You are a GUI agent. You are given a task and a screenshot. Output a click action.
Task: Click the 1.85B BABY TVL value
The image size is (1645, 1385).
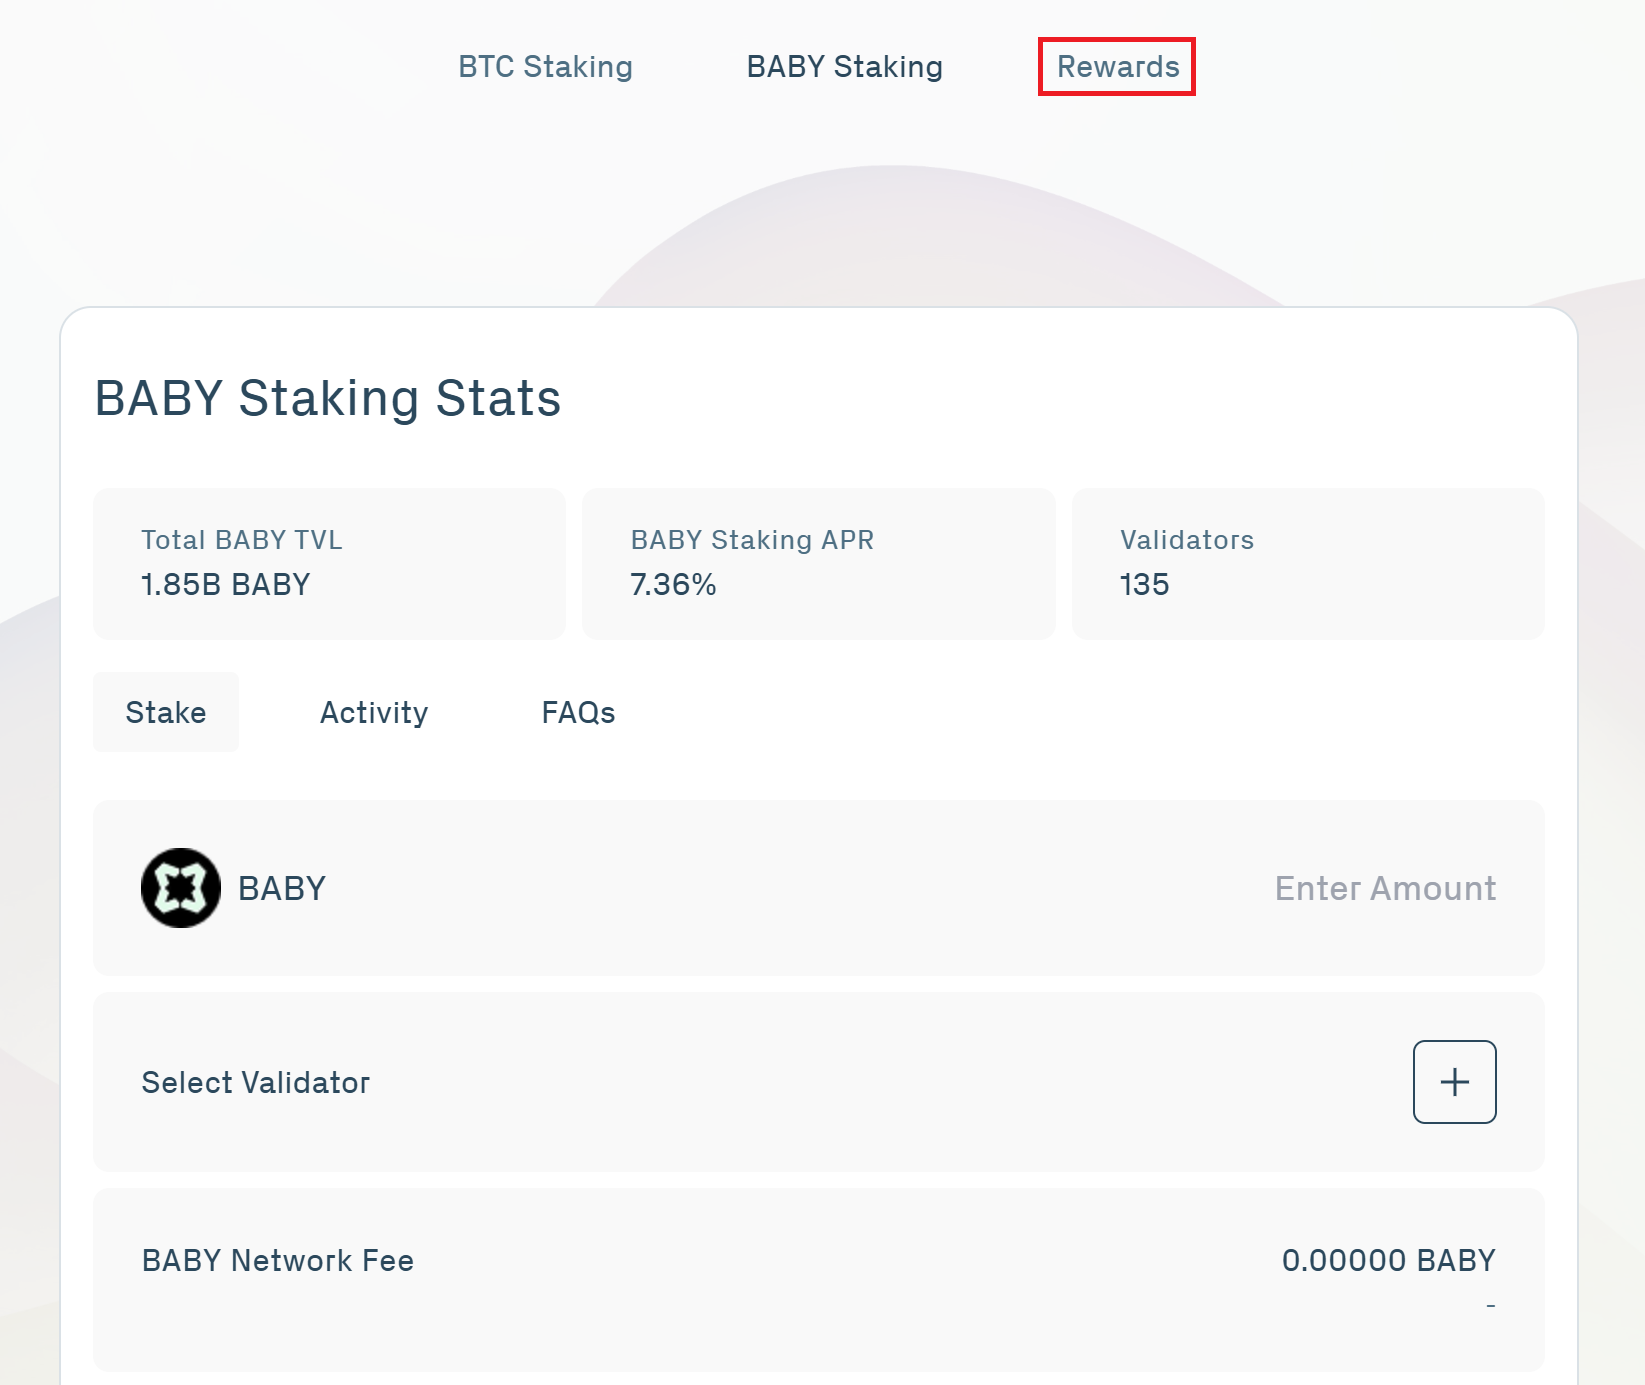(224, 585)
